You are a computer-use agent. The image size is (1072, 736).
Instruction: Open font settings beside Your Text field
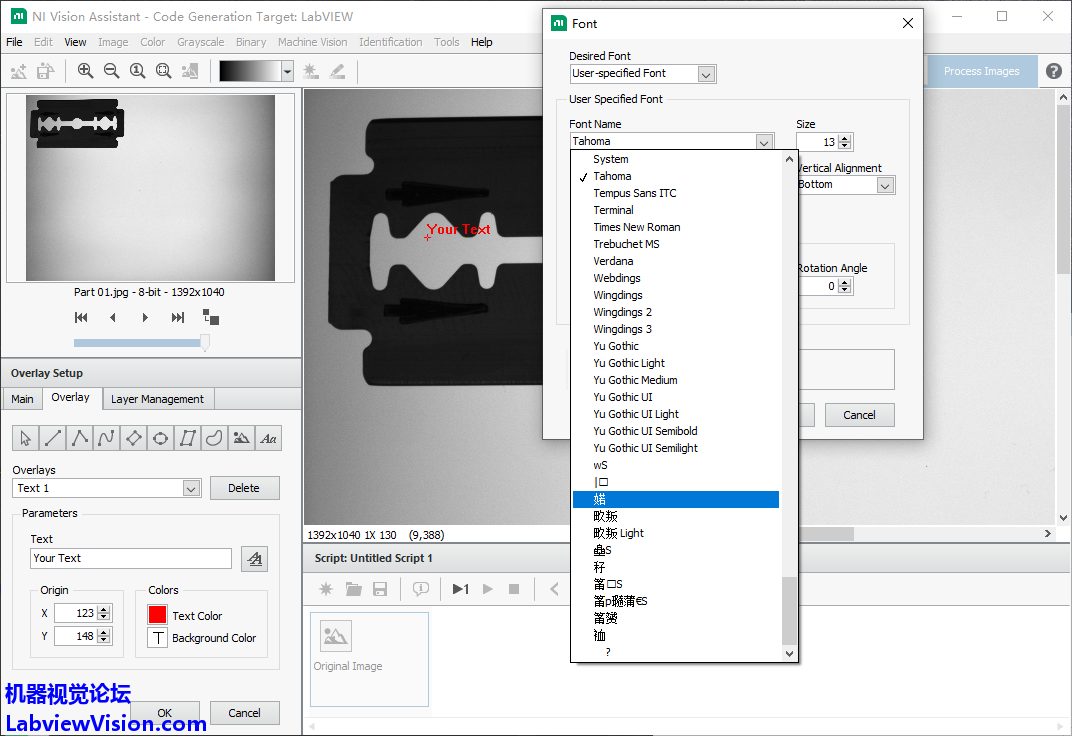(254, 559)
